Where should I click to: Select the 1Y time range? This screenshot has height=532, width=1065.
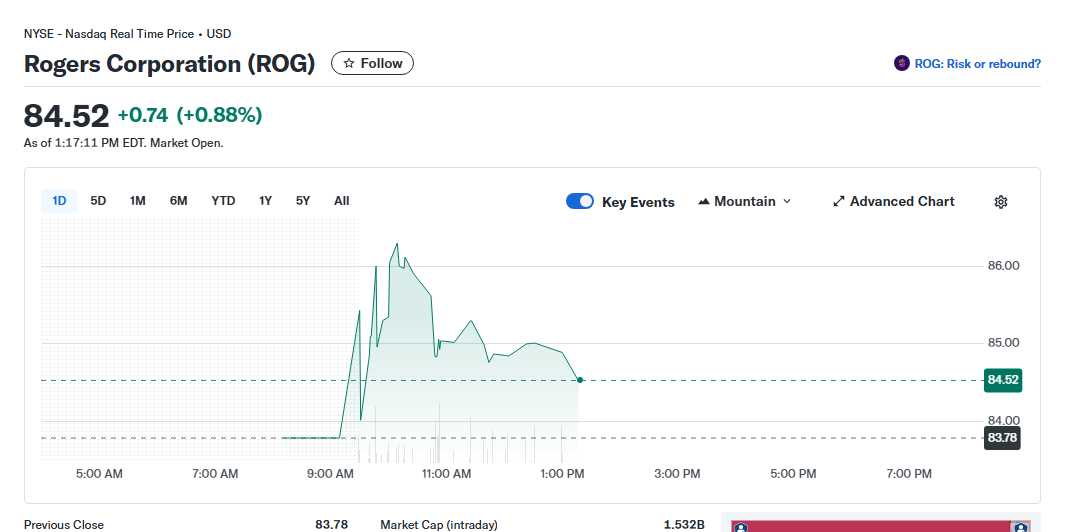(265, 201)
